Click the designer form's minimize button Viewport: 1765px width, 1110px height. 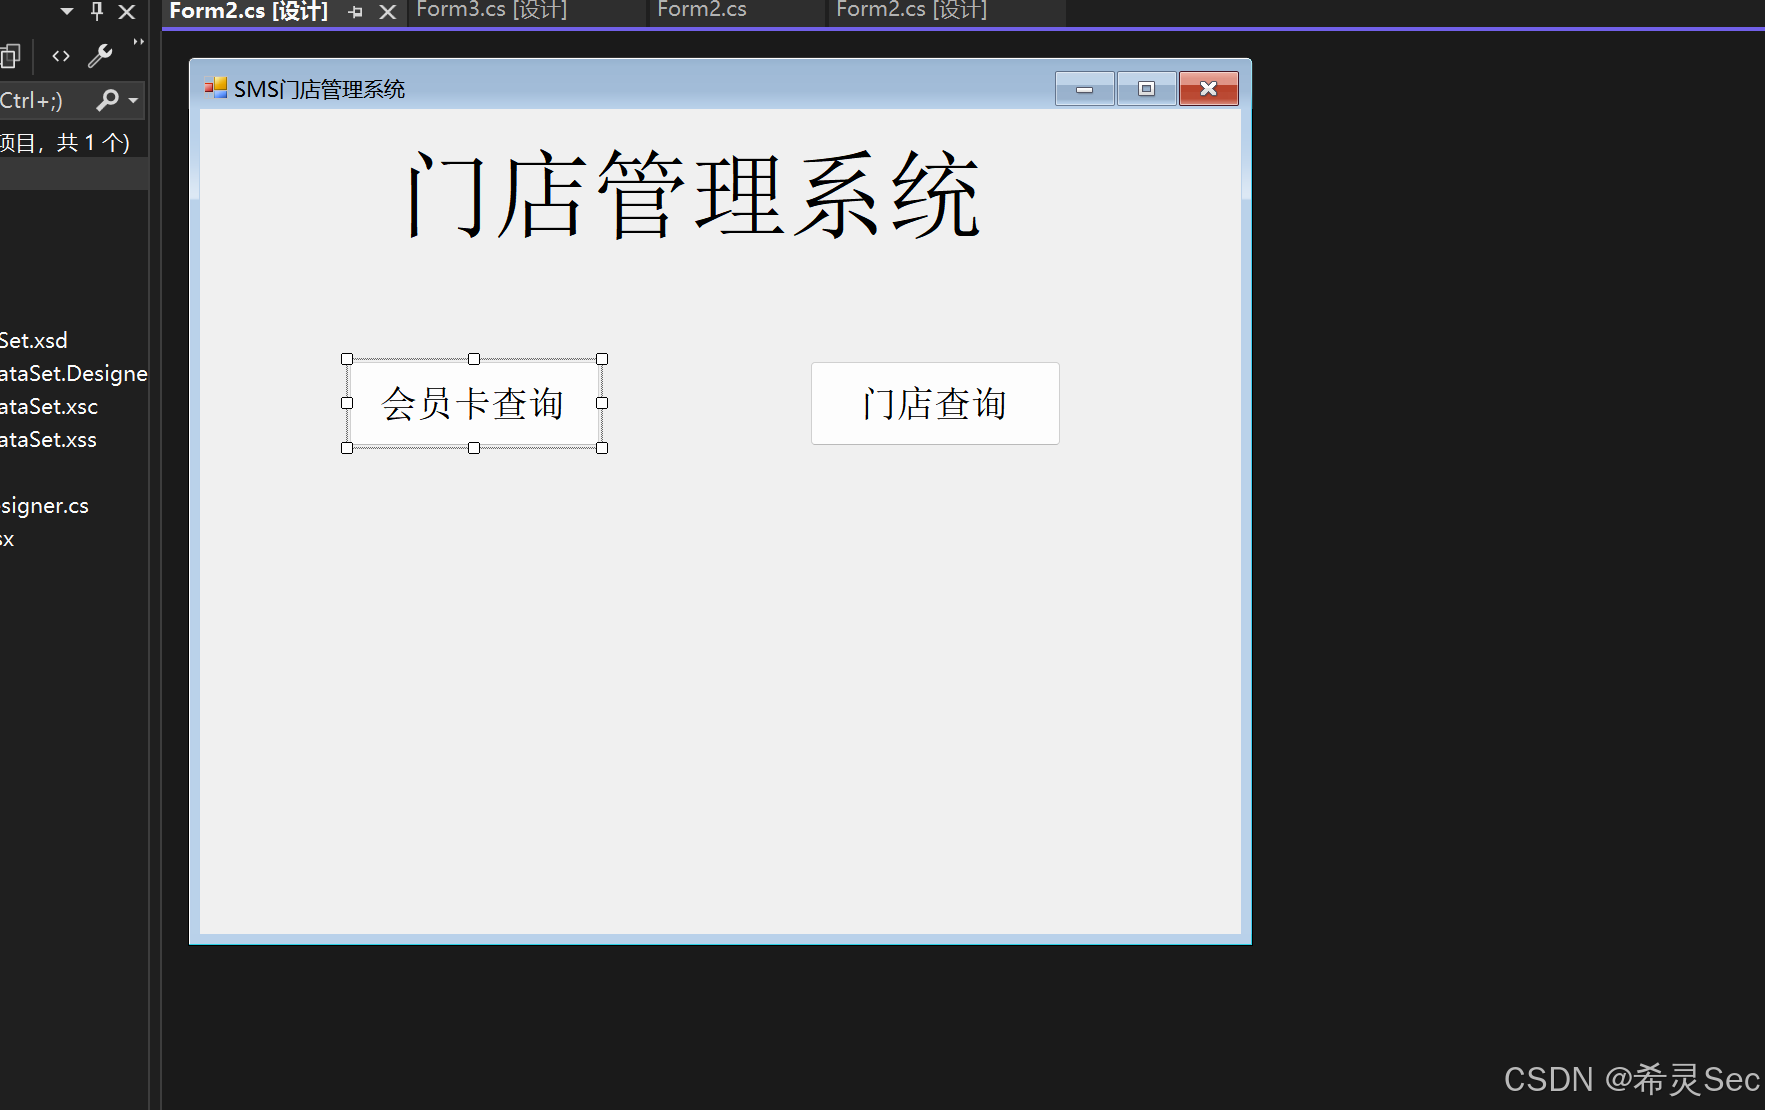pyautogui.click(x=1085, y=89)
